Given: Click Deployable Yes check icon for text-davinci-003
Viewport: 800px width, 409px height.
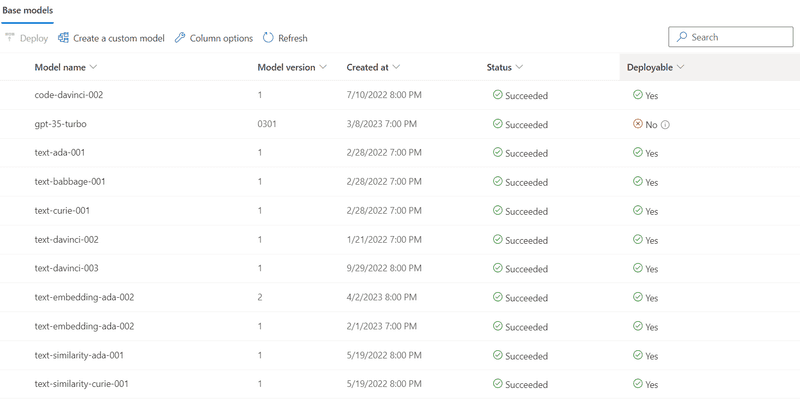Looking at the screenshot, I should click(x=637, y=268).
